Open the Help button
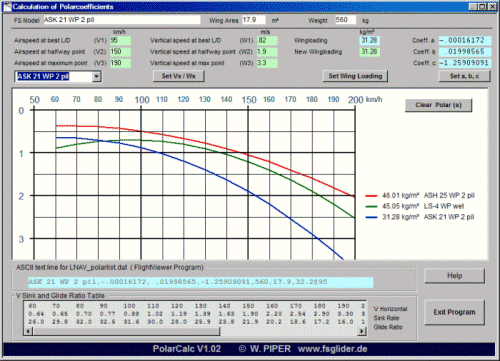Viewport: 500px width, 361px height. 454,276
